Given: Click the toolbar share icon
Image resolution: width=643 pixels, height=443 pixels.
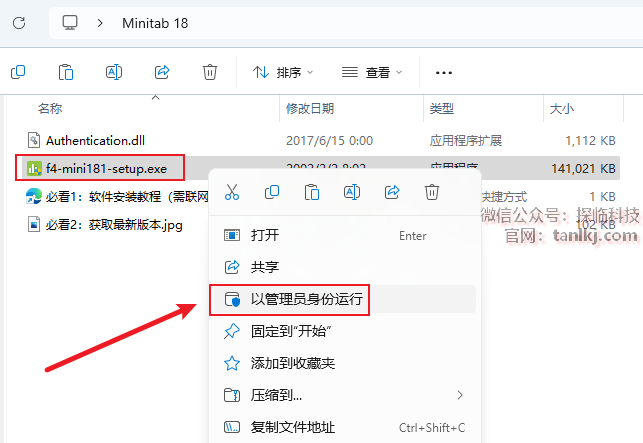Looking at the screenshot, I should tap(162, 72).
